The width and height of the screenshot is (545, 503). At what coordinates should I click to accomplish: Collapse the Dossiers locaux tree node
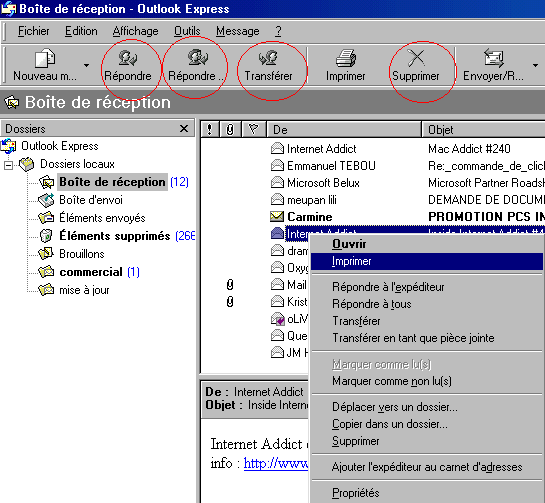pyautogui.click(x=8, y=165)
